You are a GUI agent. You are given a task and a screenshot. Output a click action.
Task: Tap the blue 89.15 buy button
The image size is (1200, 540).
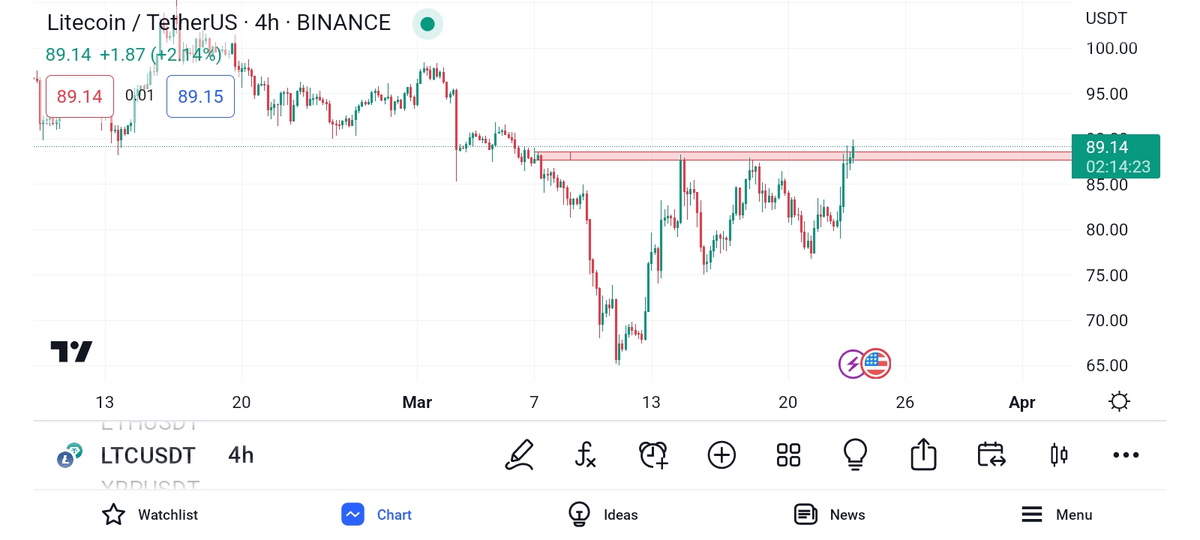200,97
